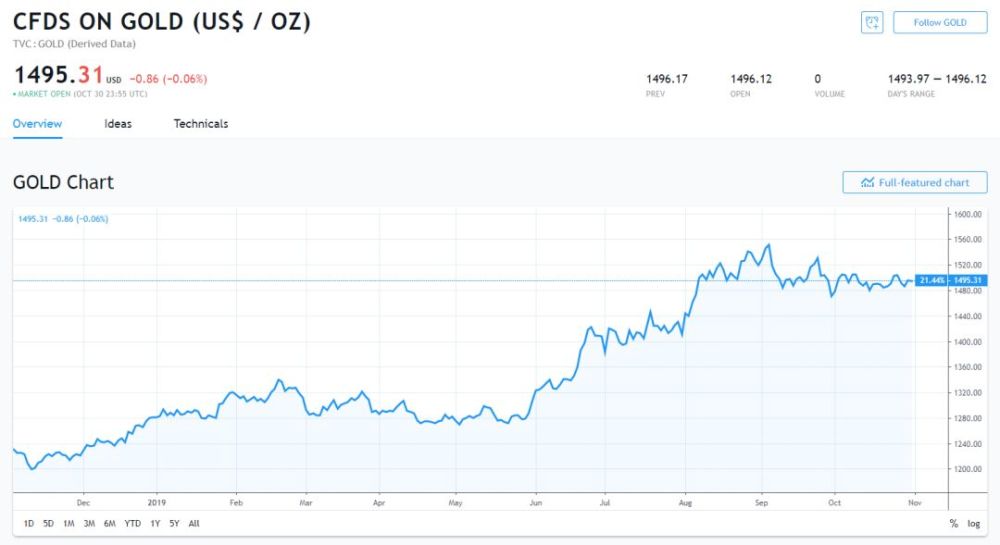The height and width of the screenshot is (545, 1000).
Task: Select the Overview tab
Action: pos(37,124)
